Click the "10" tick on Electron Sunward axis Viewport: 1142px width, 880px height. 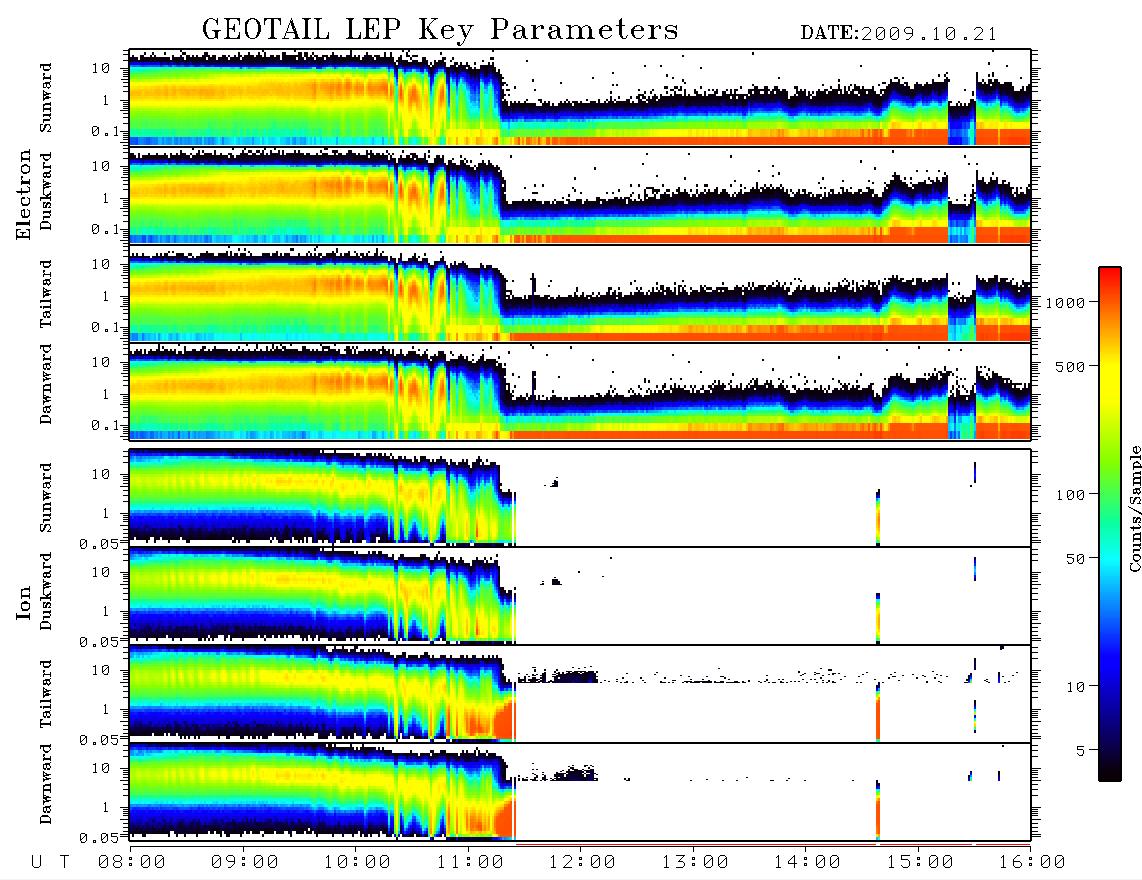(x=101, y=68)
